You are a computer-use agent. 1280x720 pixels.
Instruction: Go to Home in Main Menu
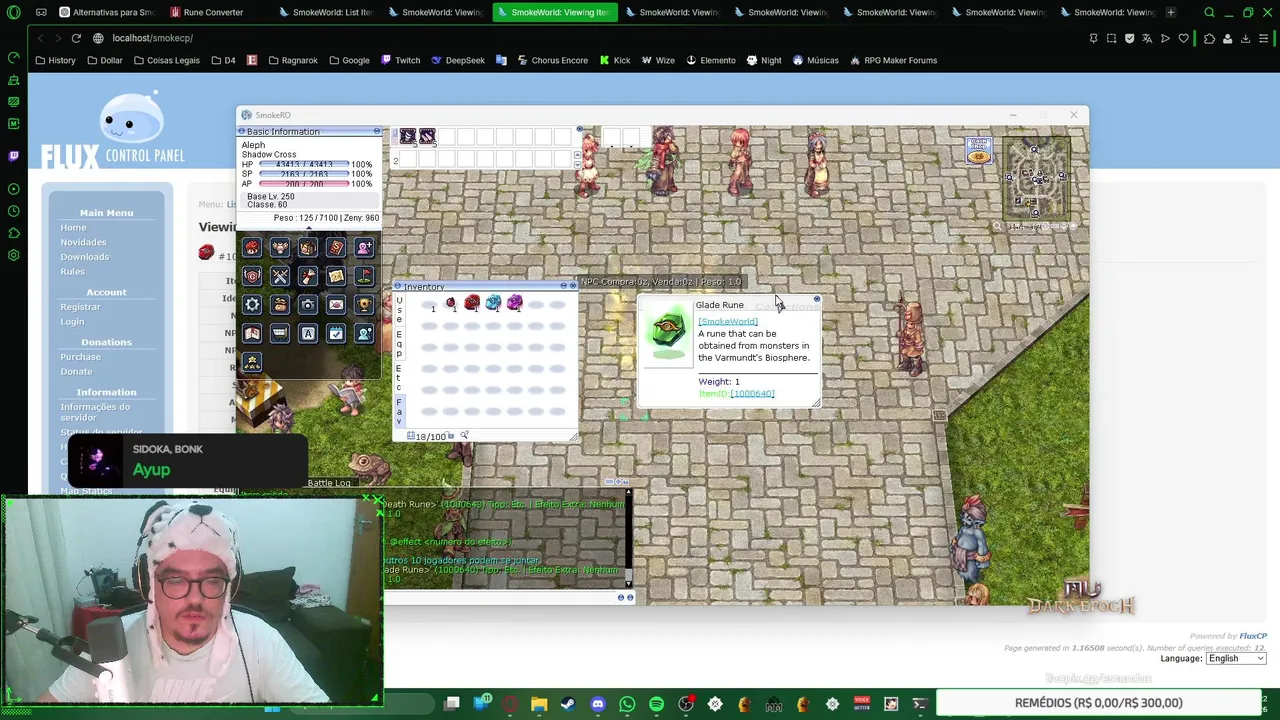pyautogui.click(x=73, y=227)
